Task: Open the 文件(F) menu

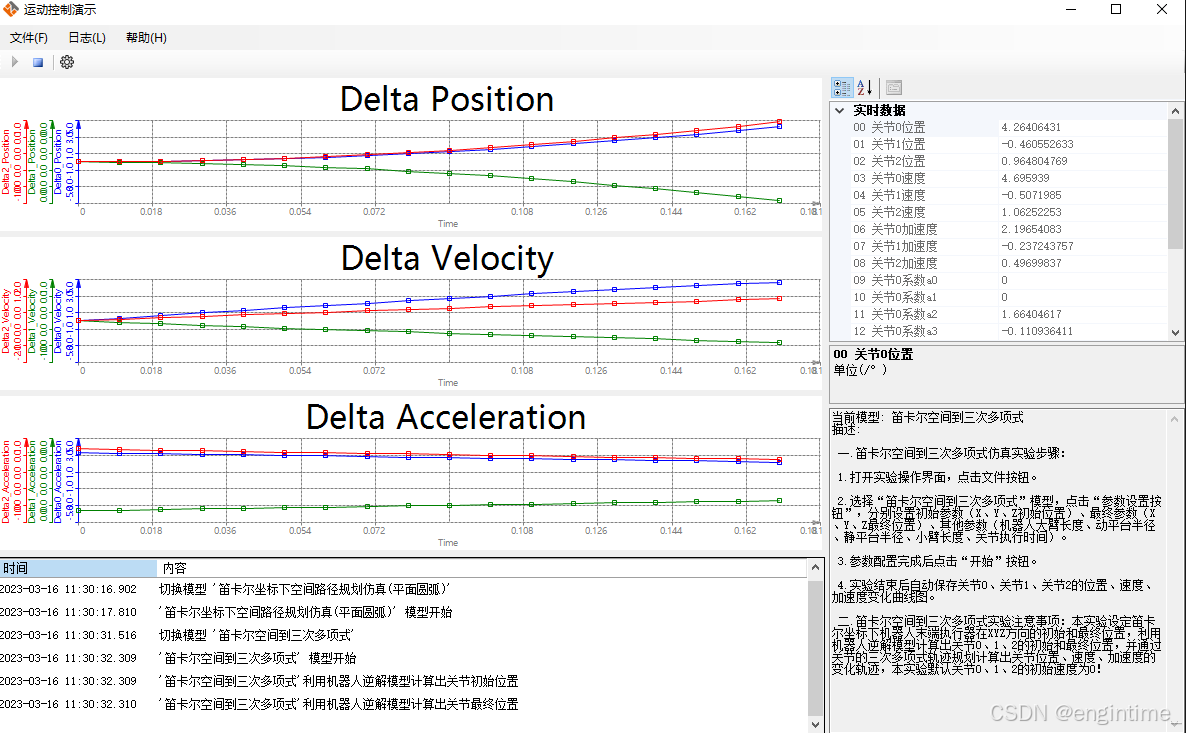Action: [x=29, y=37]
